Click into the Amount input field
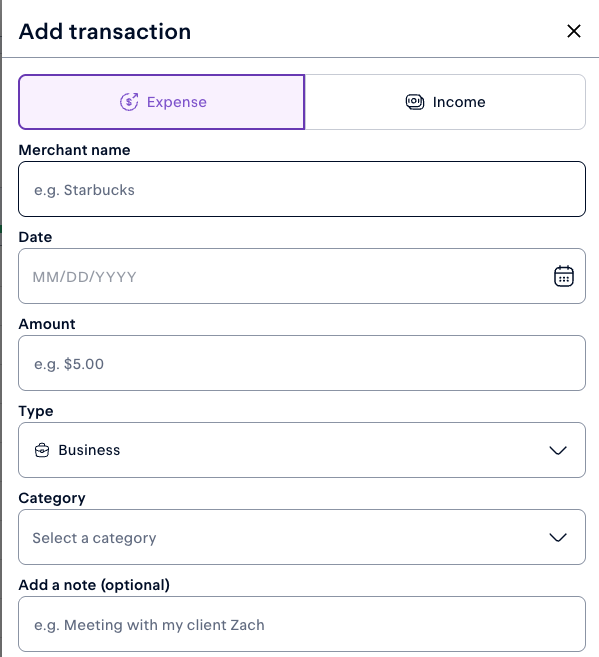 [x=302, y=363]
